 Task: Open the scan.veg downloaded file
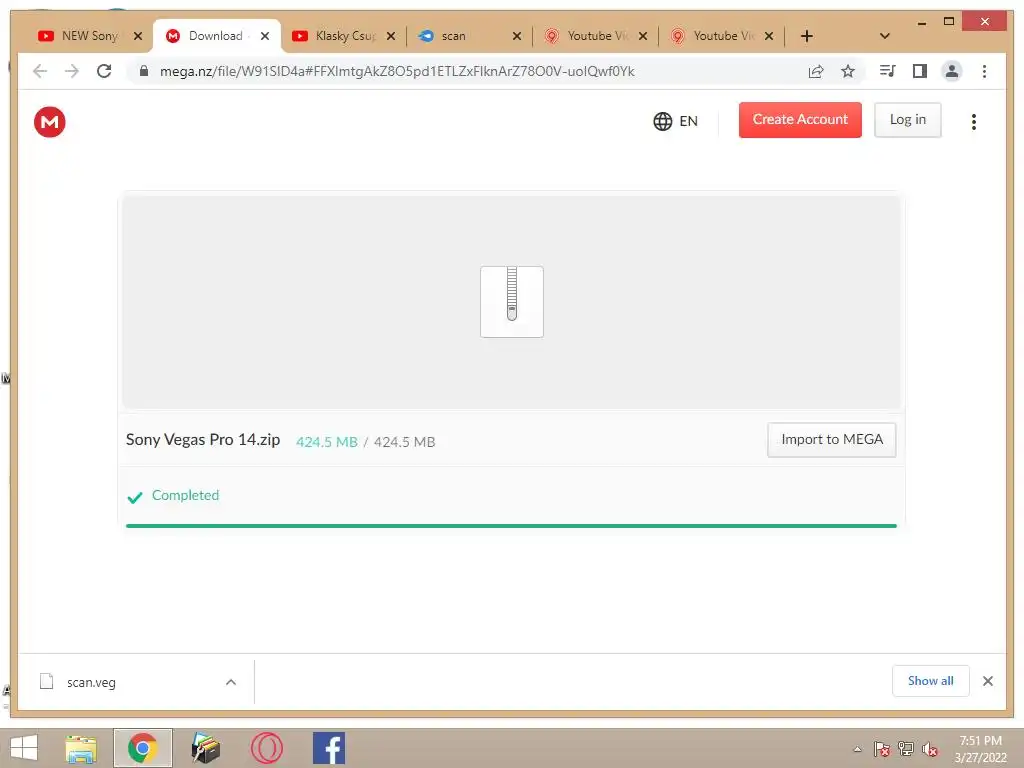click(x=91, y=682)
